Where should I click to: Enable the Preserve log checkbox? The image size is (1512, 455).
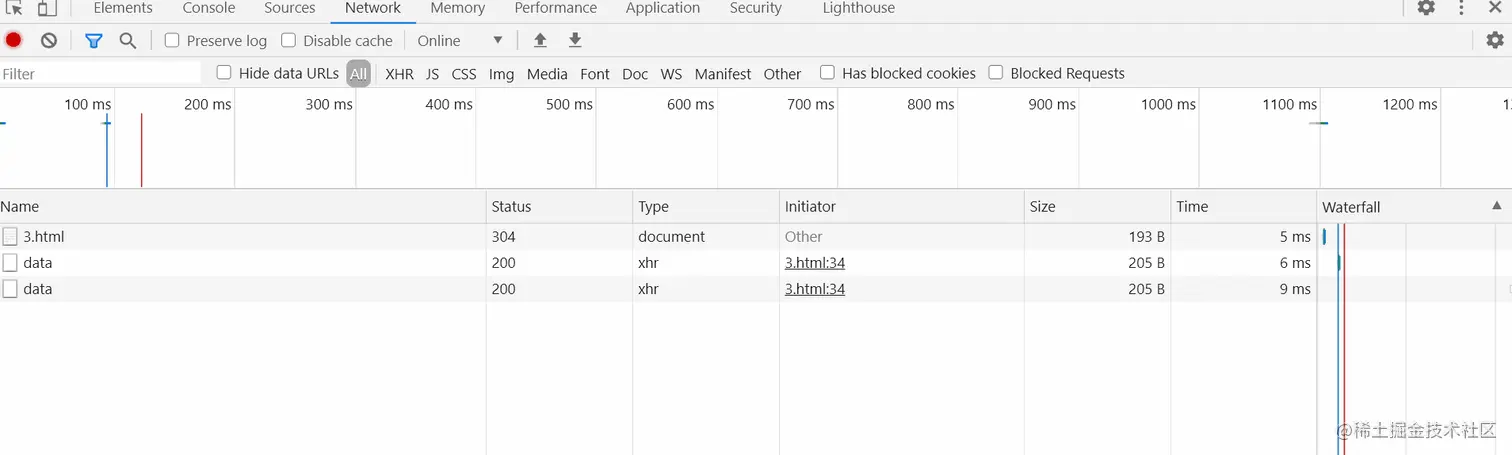172,40
